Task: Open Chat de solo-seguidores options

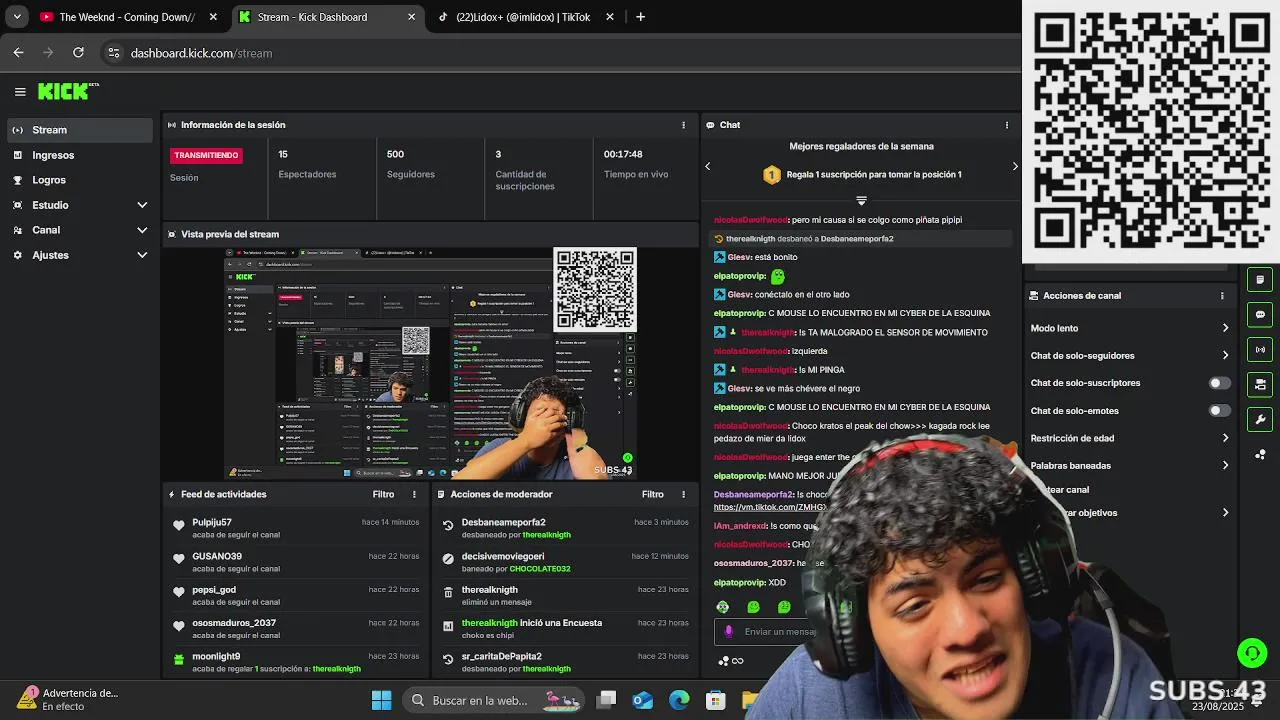Action: pyautogui.click(x=1130, y=356)
